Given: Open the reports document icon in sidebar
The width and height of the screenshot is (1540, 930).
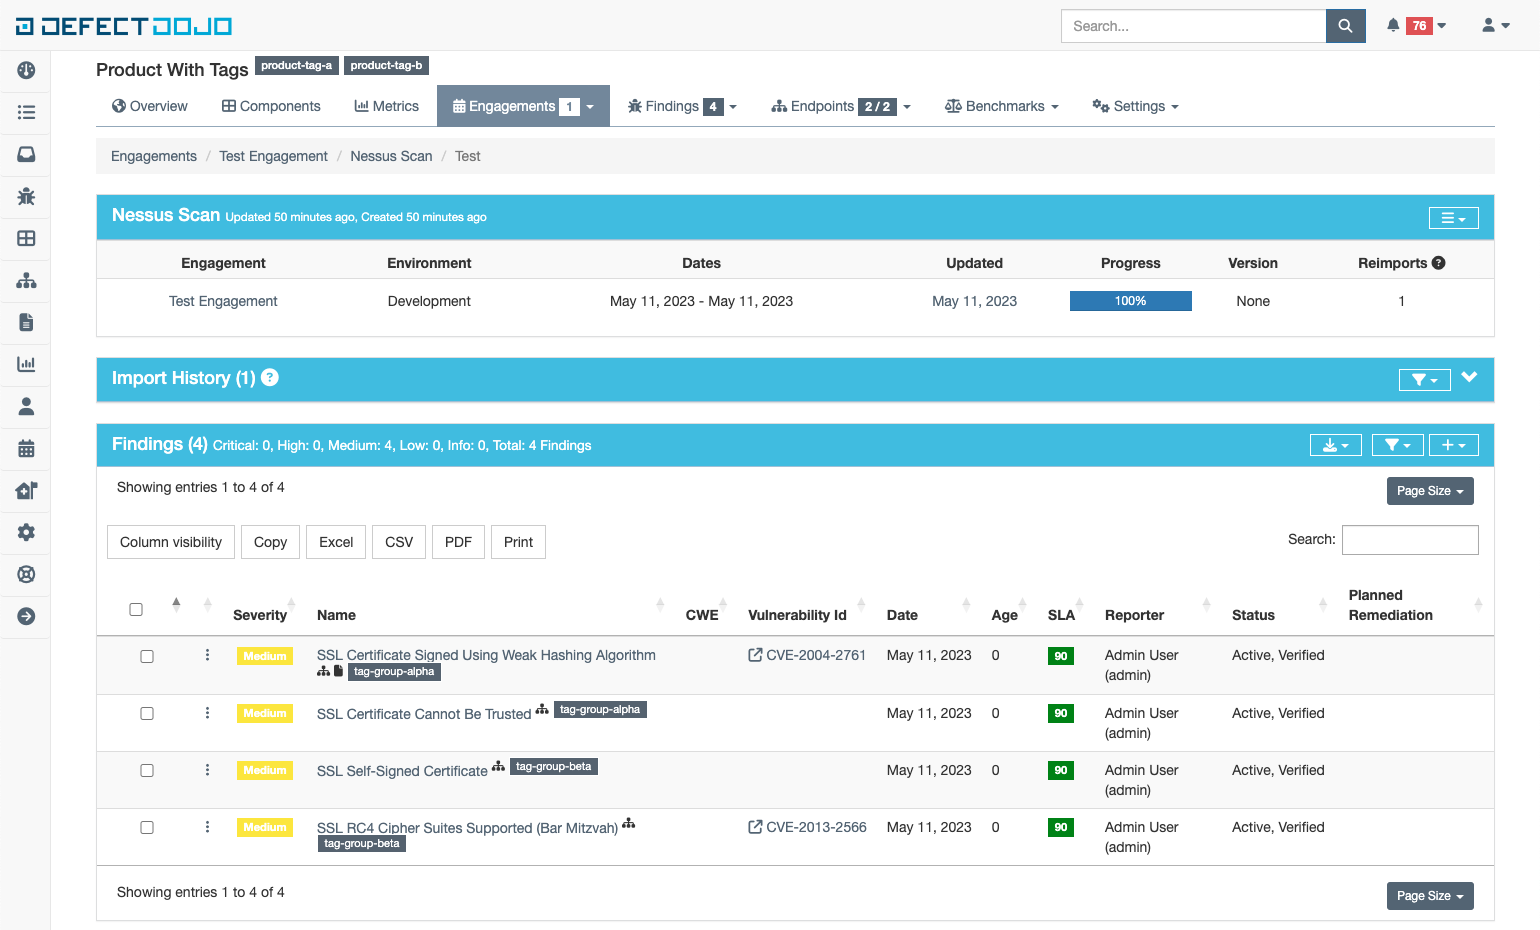Looking at the screenshot, I should click(x=25, y=322).
